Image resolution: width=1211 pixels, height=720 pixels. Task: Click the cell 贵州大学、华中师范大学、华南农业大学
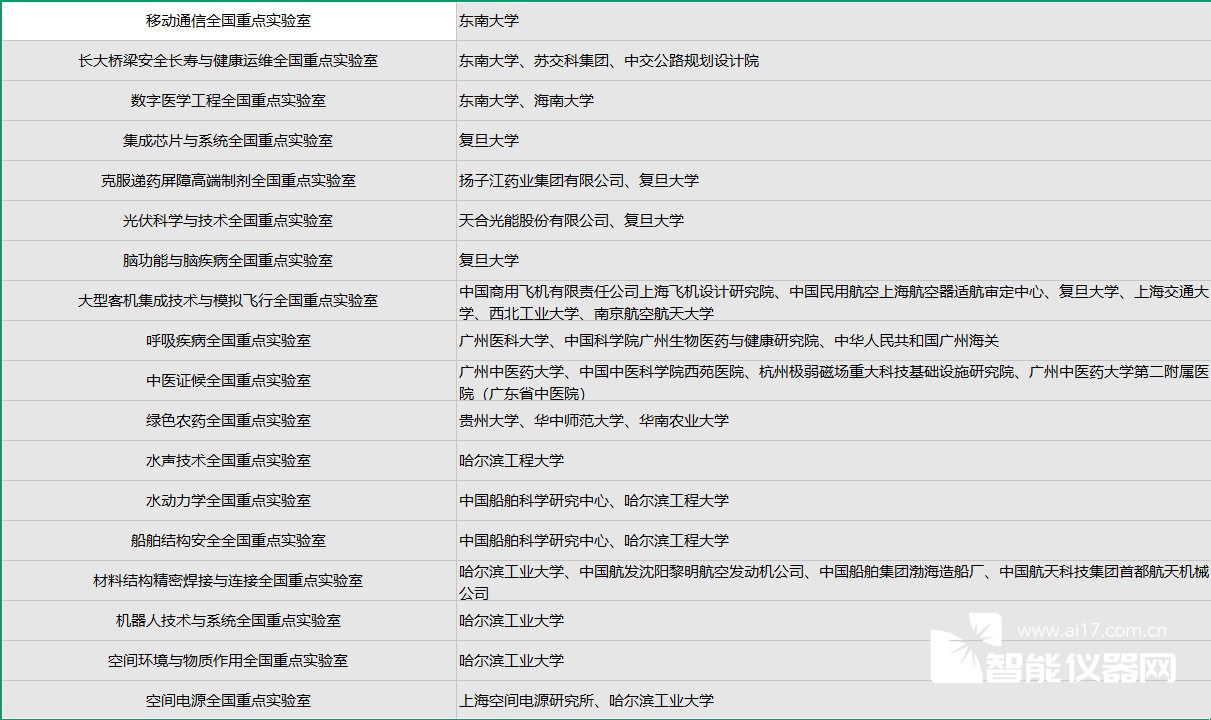point(833,421)
